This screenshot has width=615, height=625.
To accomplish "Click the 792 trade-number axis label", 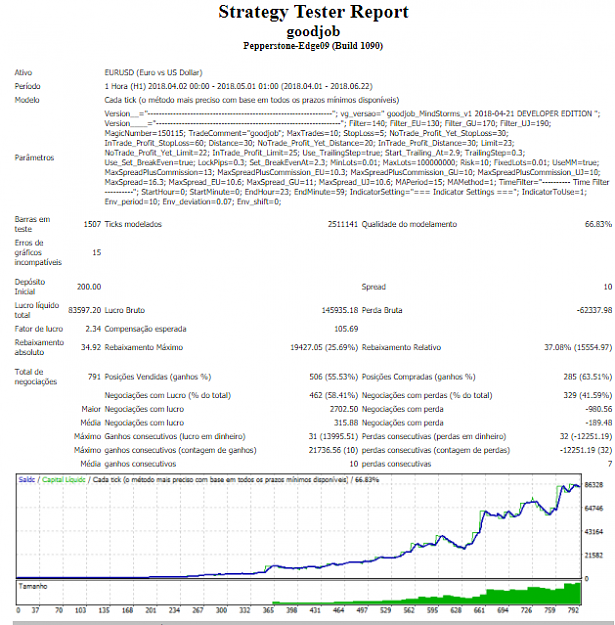I will pyautogui.click(x=573, y=610).
